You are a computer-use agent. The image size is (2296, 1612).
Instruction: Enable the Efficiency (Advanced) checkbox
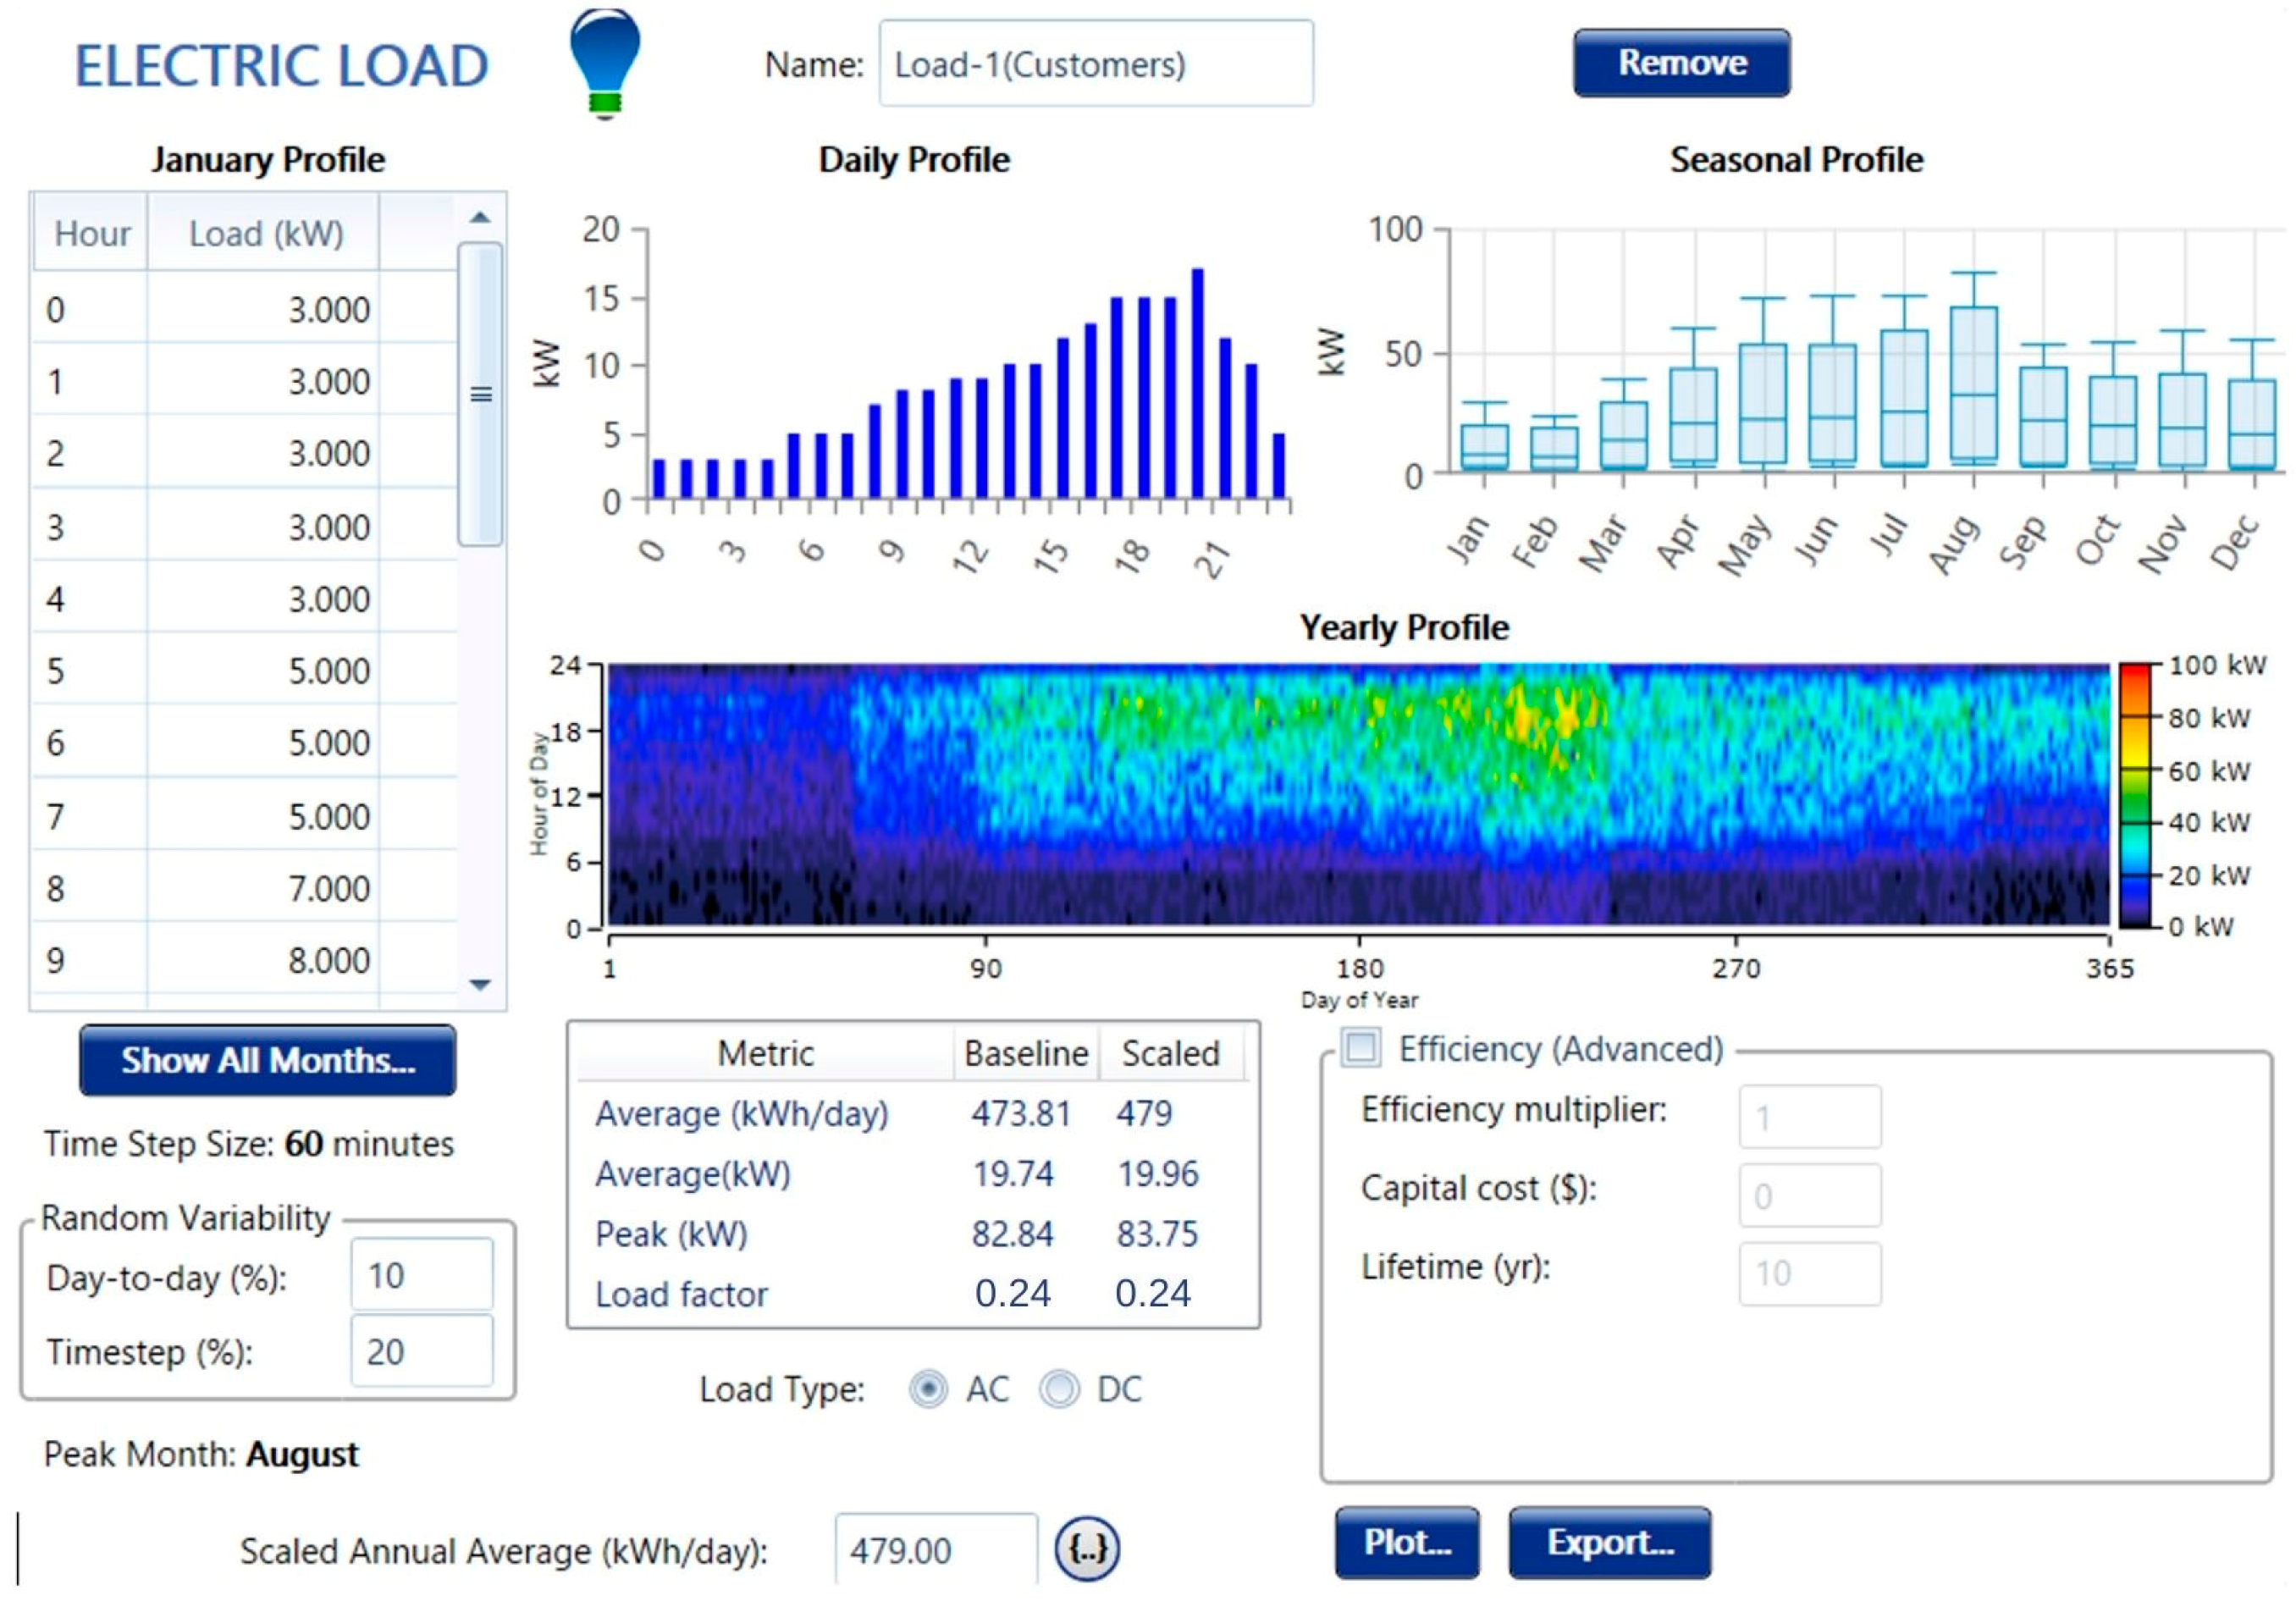[x=1361, y=1048]
